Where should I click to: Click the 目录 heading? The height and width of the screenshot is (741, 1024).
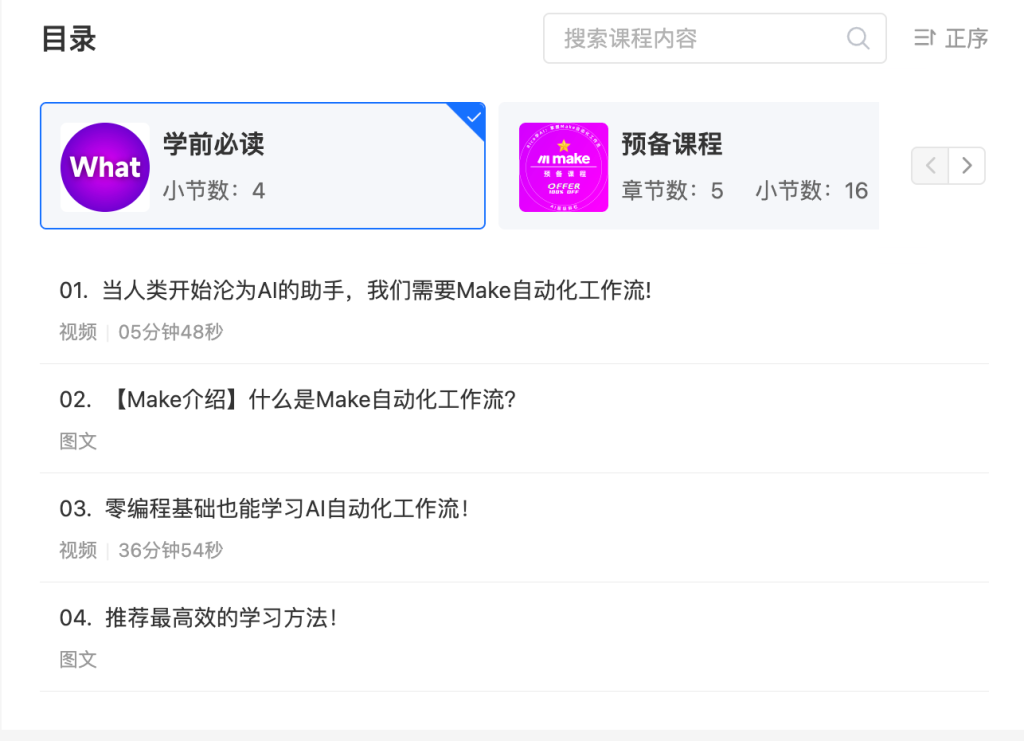tap(68, 39)
